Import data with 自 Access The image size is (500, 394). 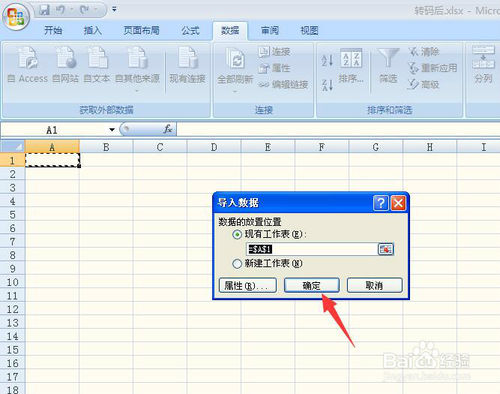[28, 65]
